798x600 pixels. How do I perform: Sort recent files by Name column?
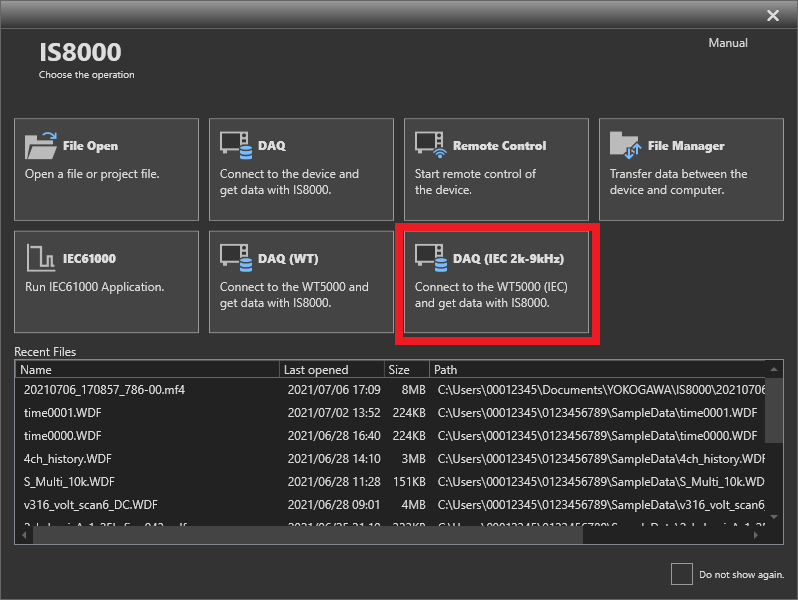click(x=148, y=370)
